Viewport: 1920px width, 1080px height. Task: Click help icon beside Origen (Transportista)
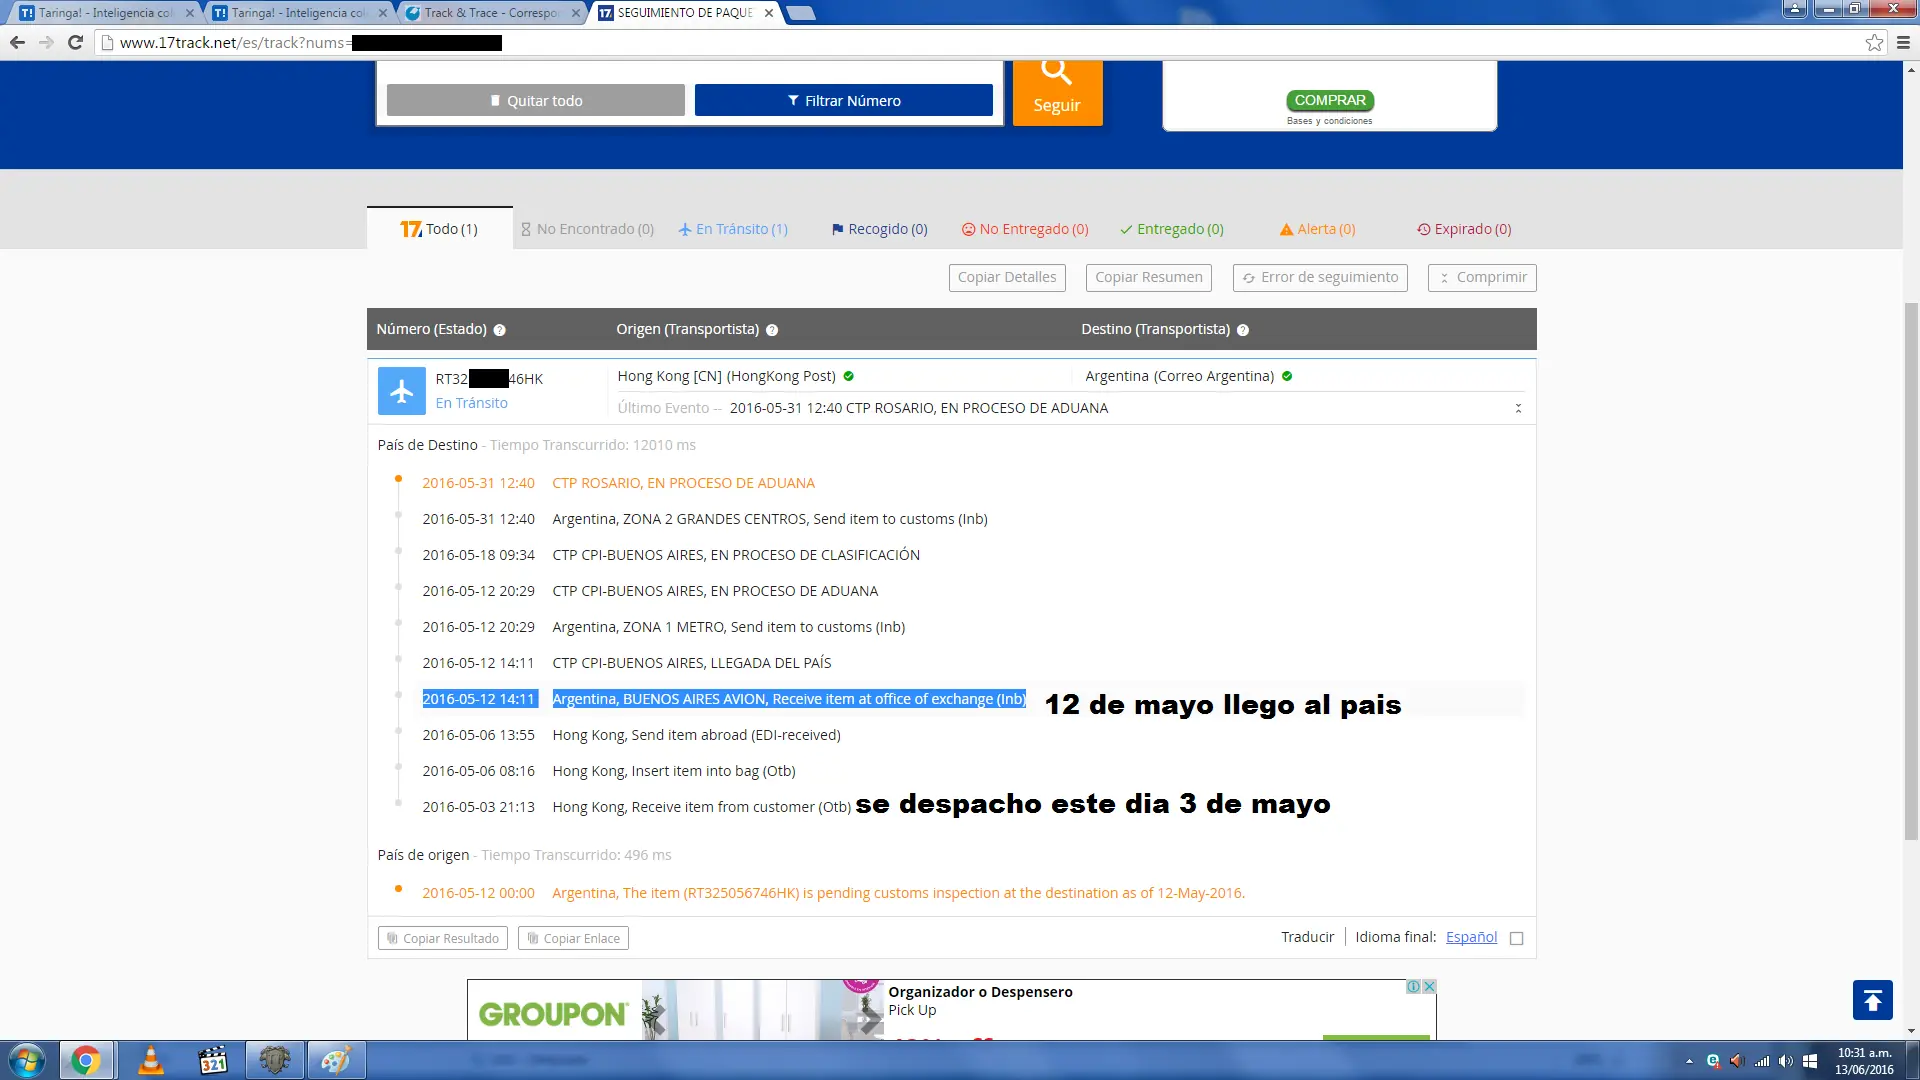point(772,330)
